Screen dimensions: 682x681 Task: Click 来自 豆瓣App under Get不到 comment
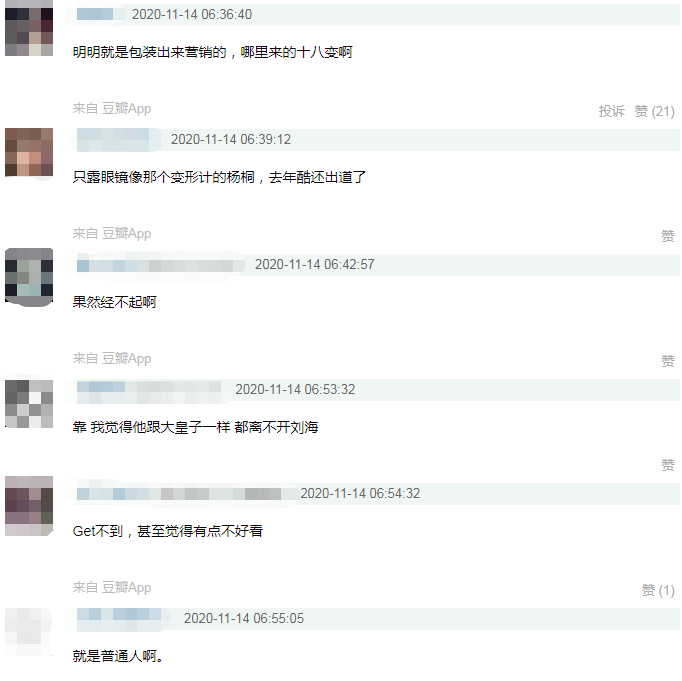click(112, 588)
